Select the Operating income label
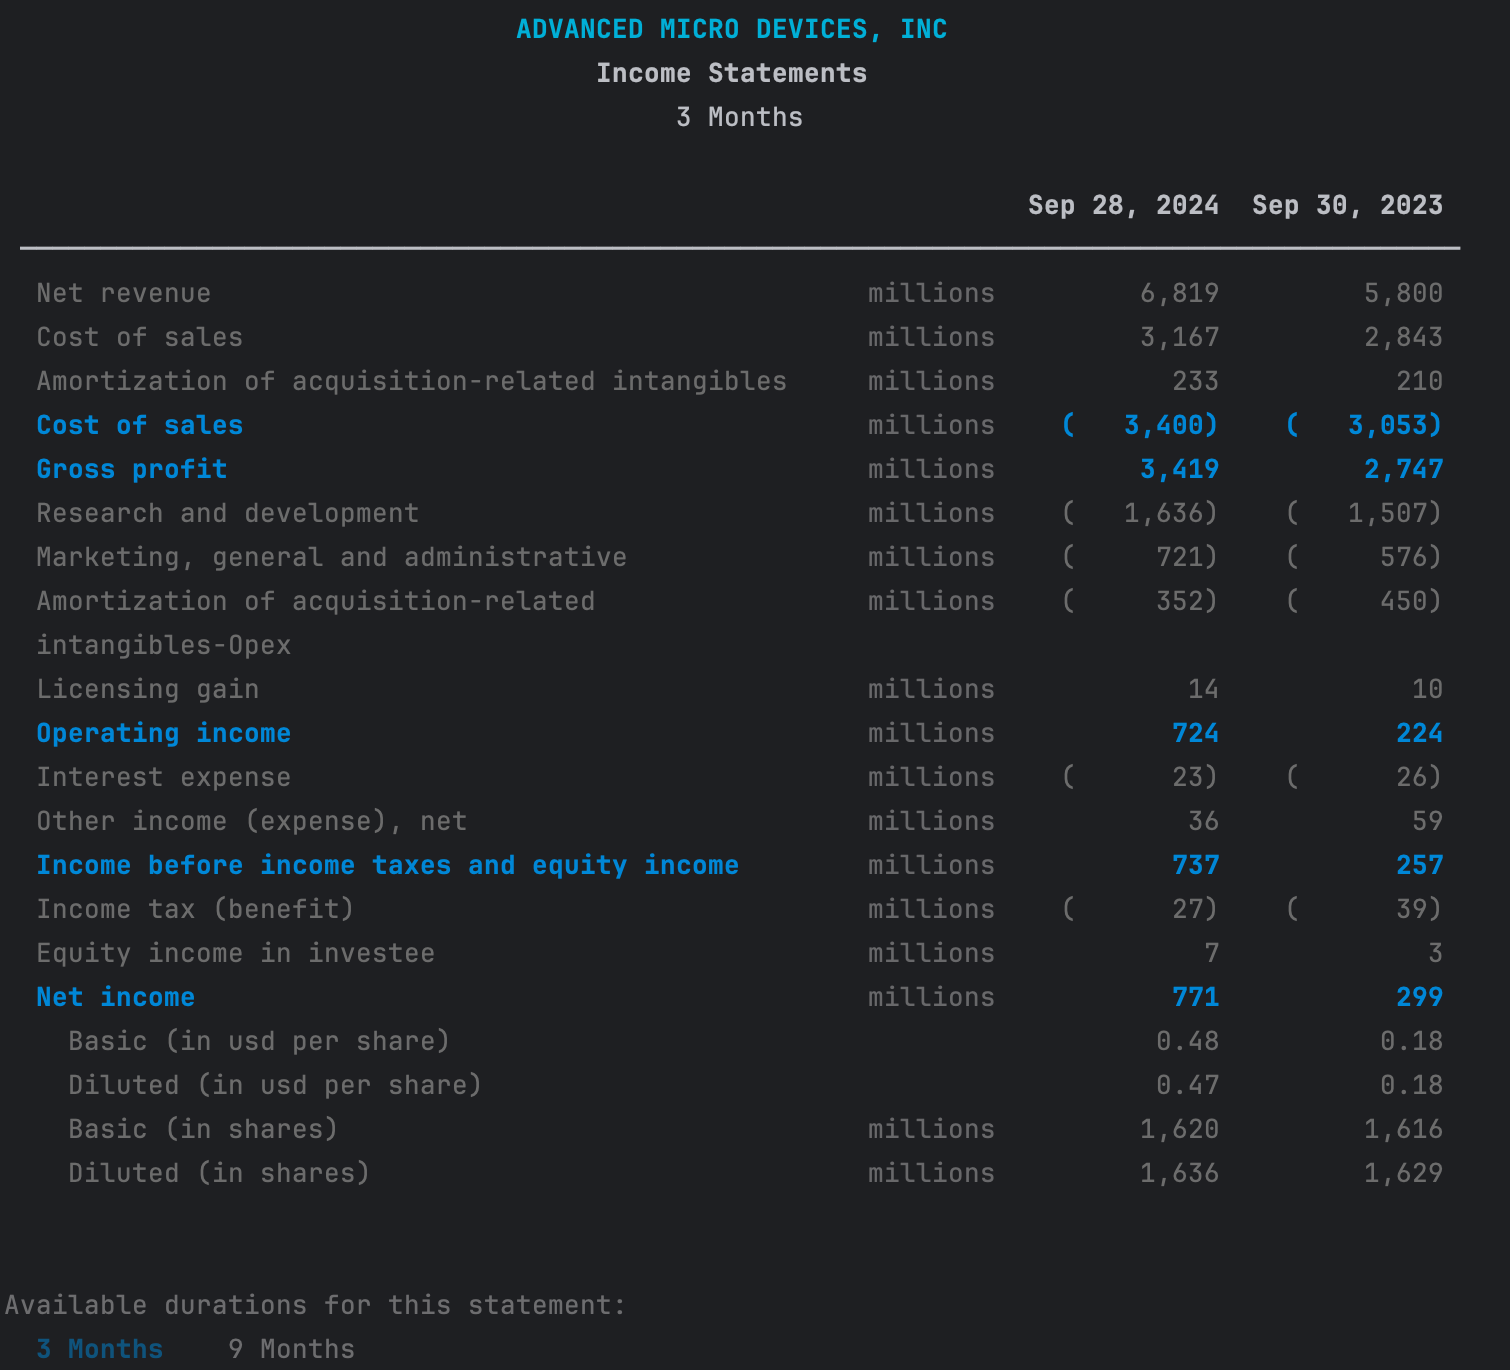 (163, 733)
